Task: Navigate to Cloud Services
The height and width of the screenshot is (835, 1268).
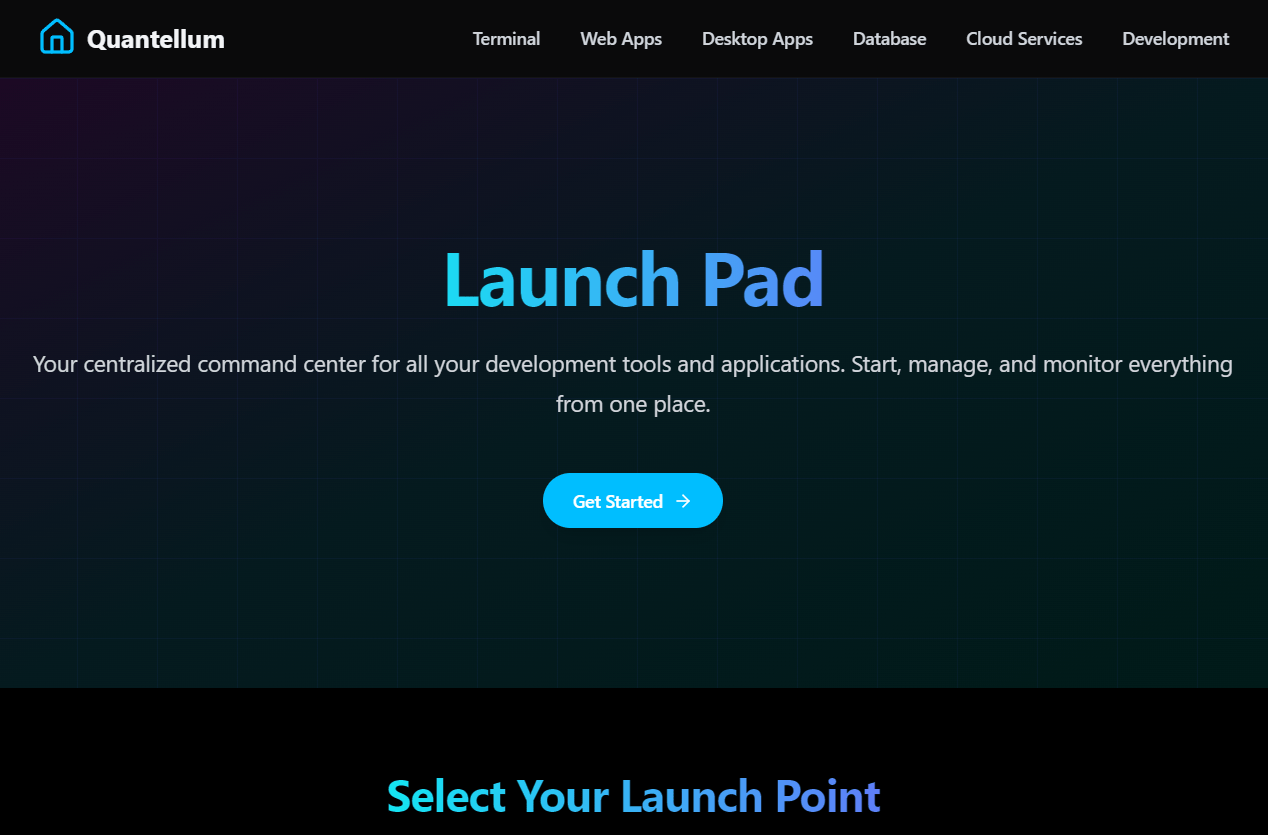Action: point(1024,39)
